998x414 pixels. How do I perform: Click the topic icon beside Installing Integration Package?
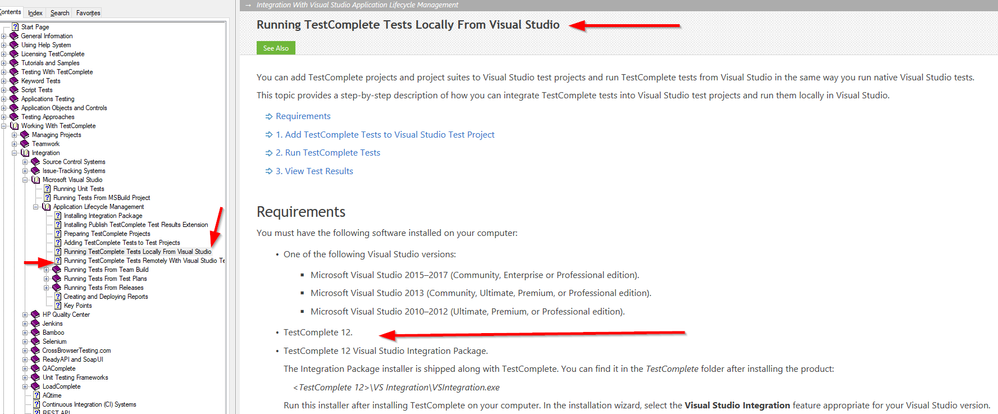point(58,215)
